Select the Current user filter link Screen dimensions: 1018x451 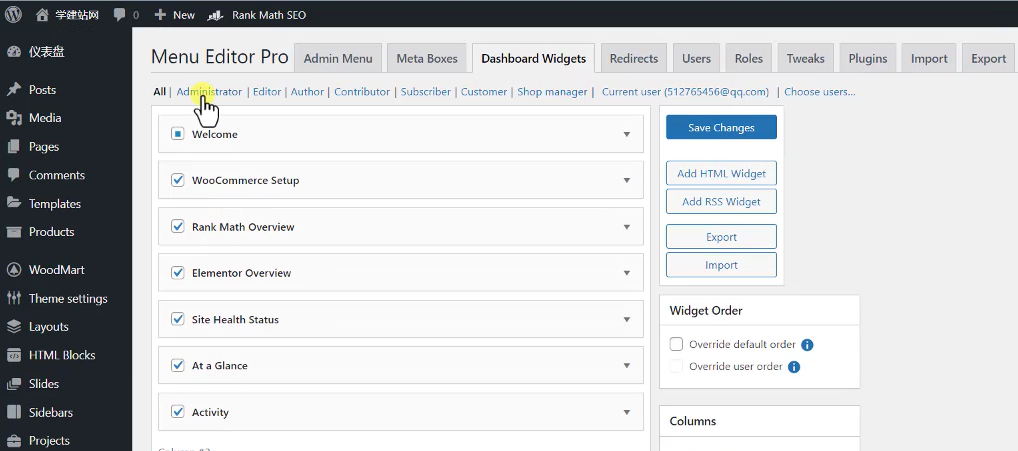(685, 92)
